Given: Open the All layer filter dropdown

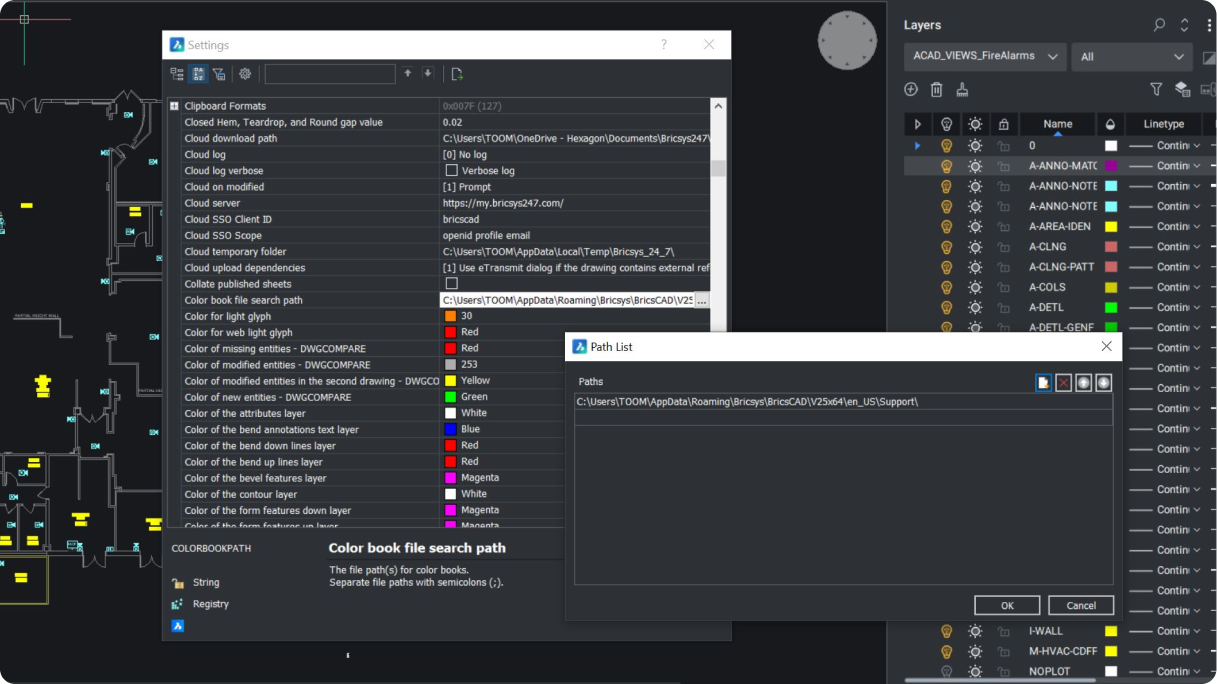Looking at the screenshot, I should [1132, 57].
